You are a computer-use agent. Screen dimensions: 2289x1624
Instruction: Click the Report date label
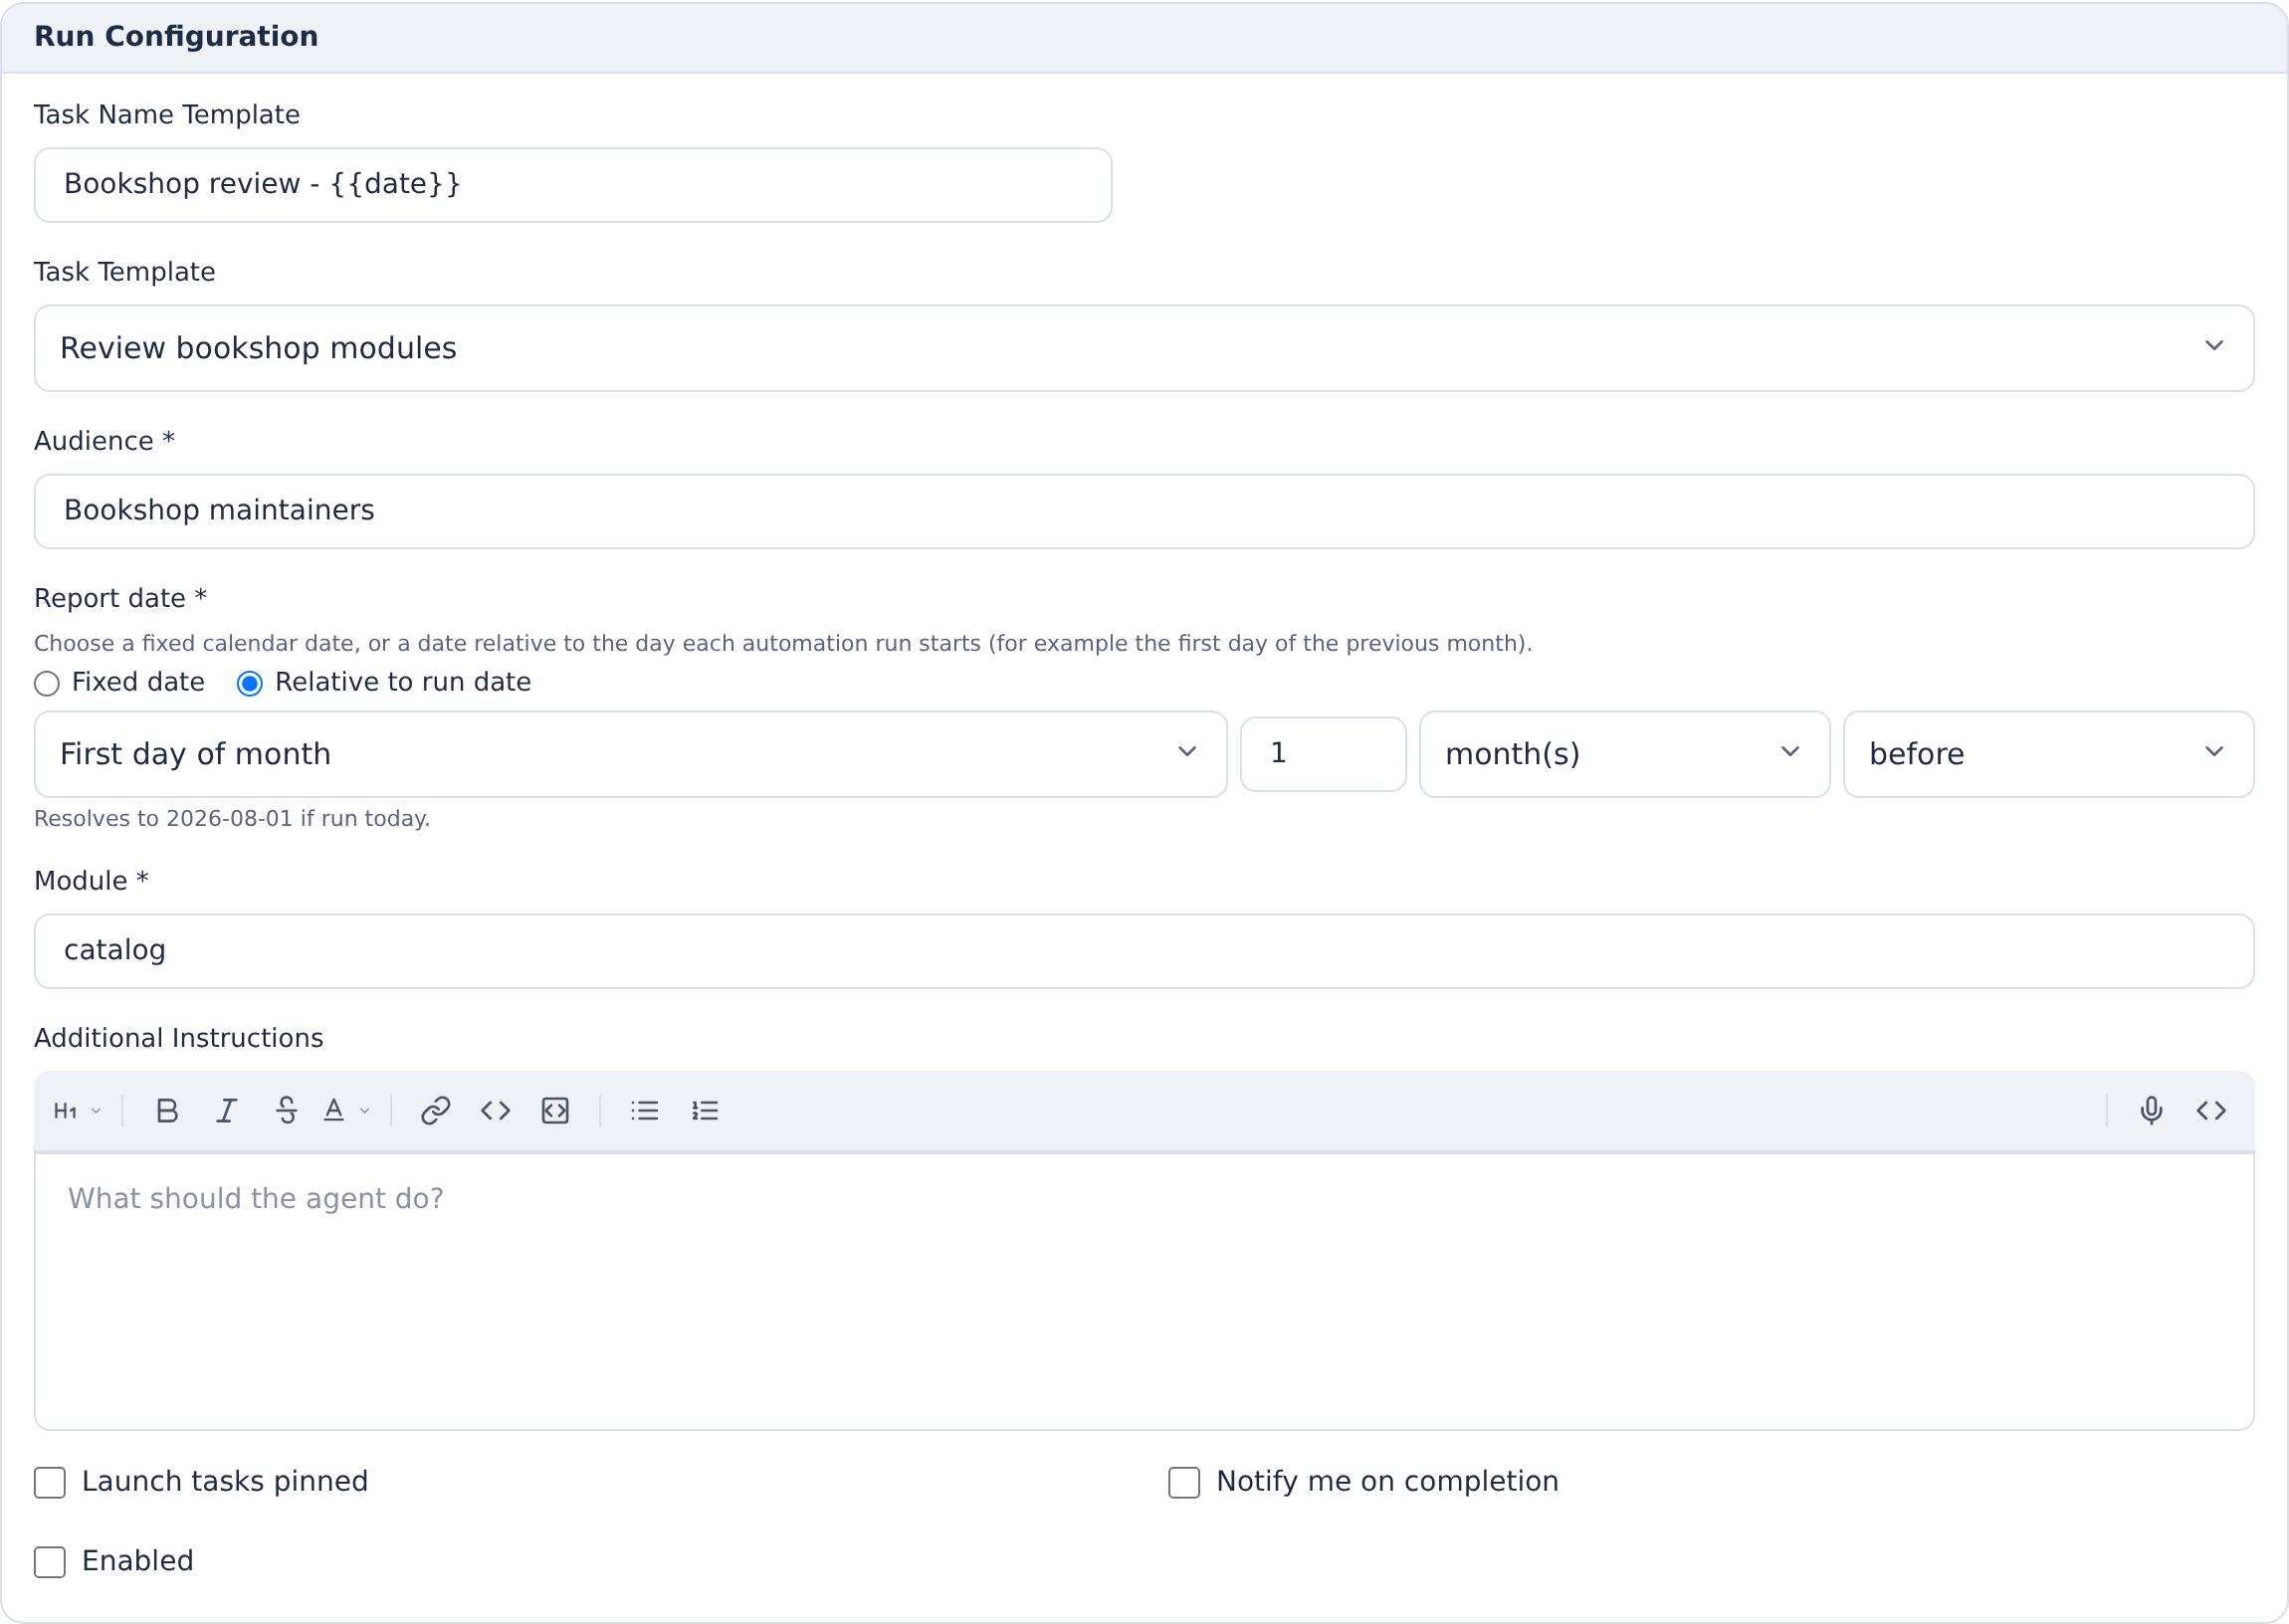coord(120,599)
